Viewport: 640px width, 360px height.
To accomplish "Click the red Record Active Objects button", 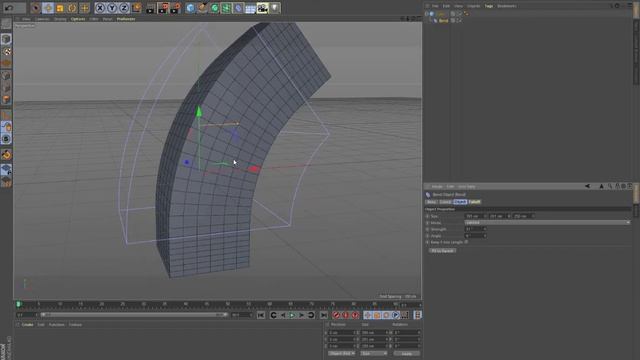I will coord(336,315).
